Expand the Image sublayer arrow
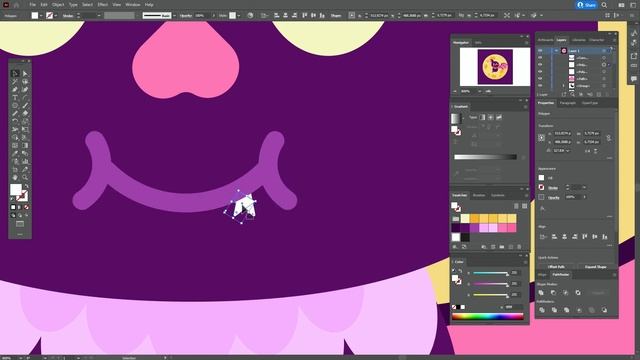Viewport: 640px width, 360px height. (x=564, y=86)
